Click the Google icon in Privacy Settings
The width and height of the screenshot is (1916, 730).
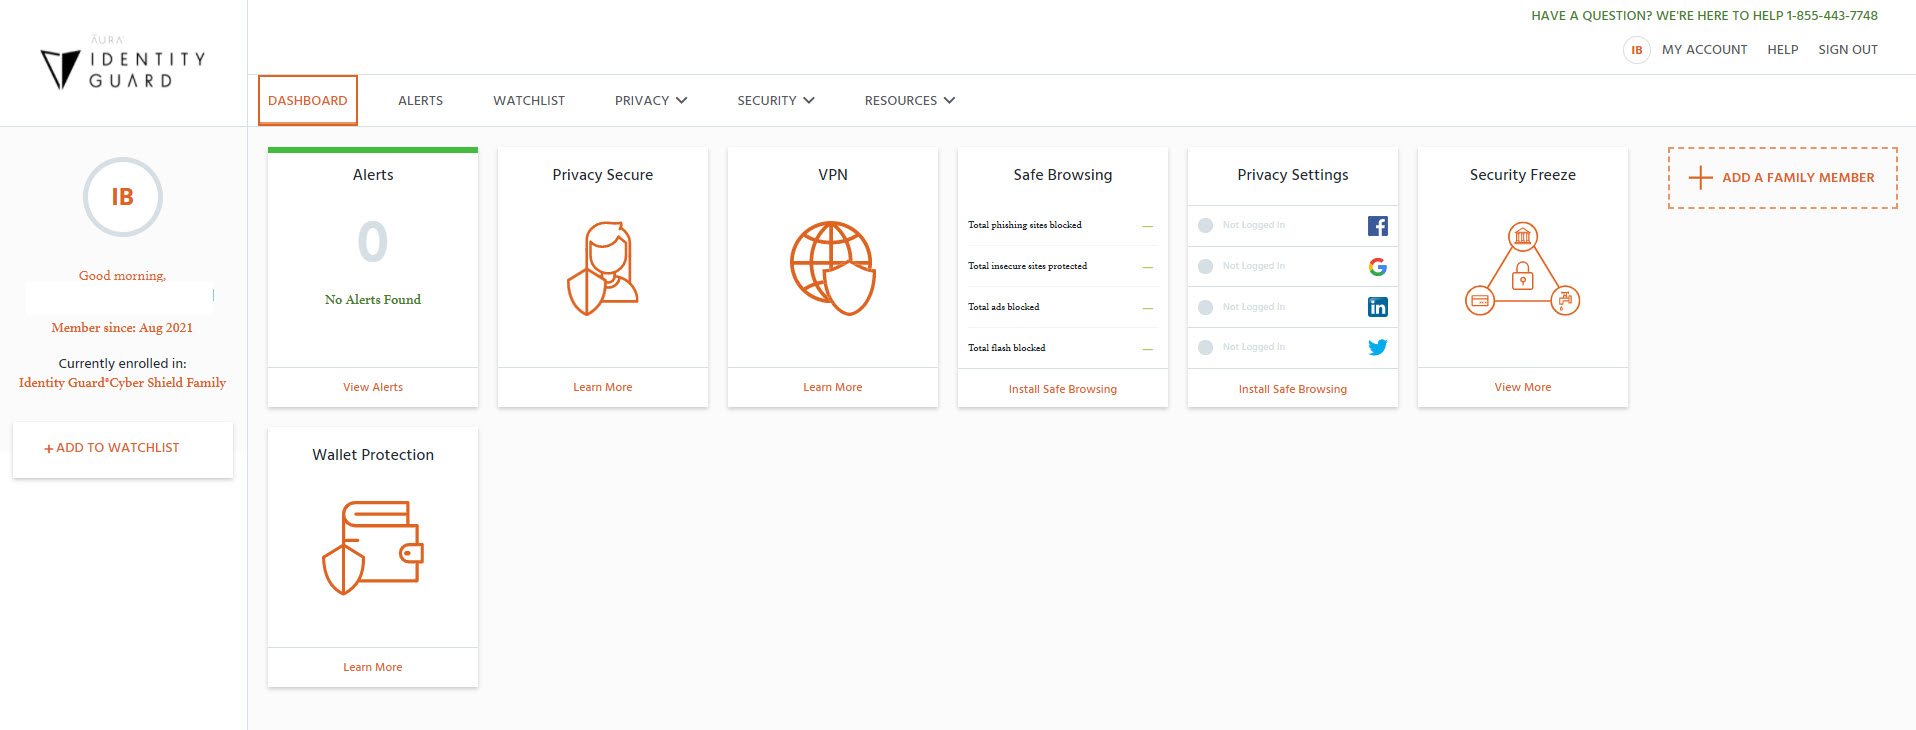(1377, 267)
